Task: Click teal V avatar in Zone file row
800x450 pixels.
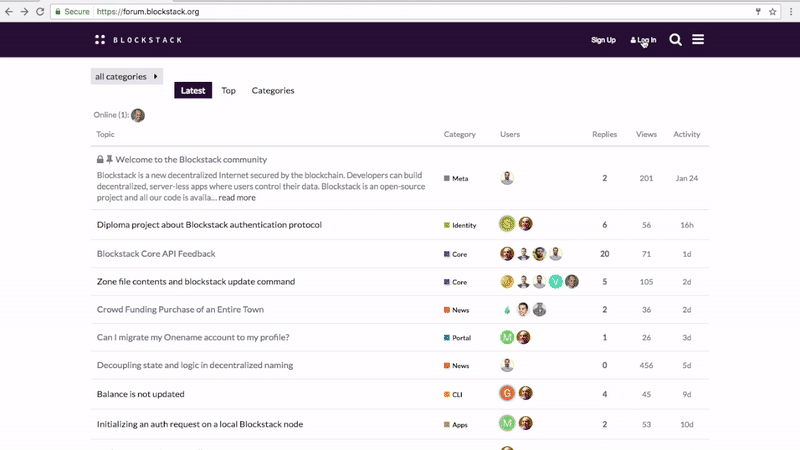Action: (556, 281)
